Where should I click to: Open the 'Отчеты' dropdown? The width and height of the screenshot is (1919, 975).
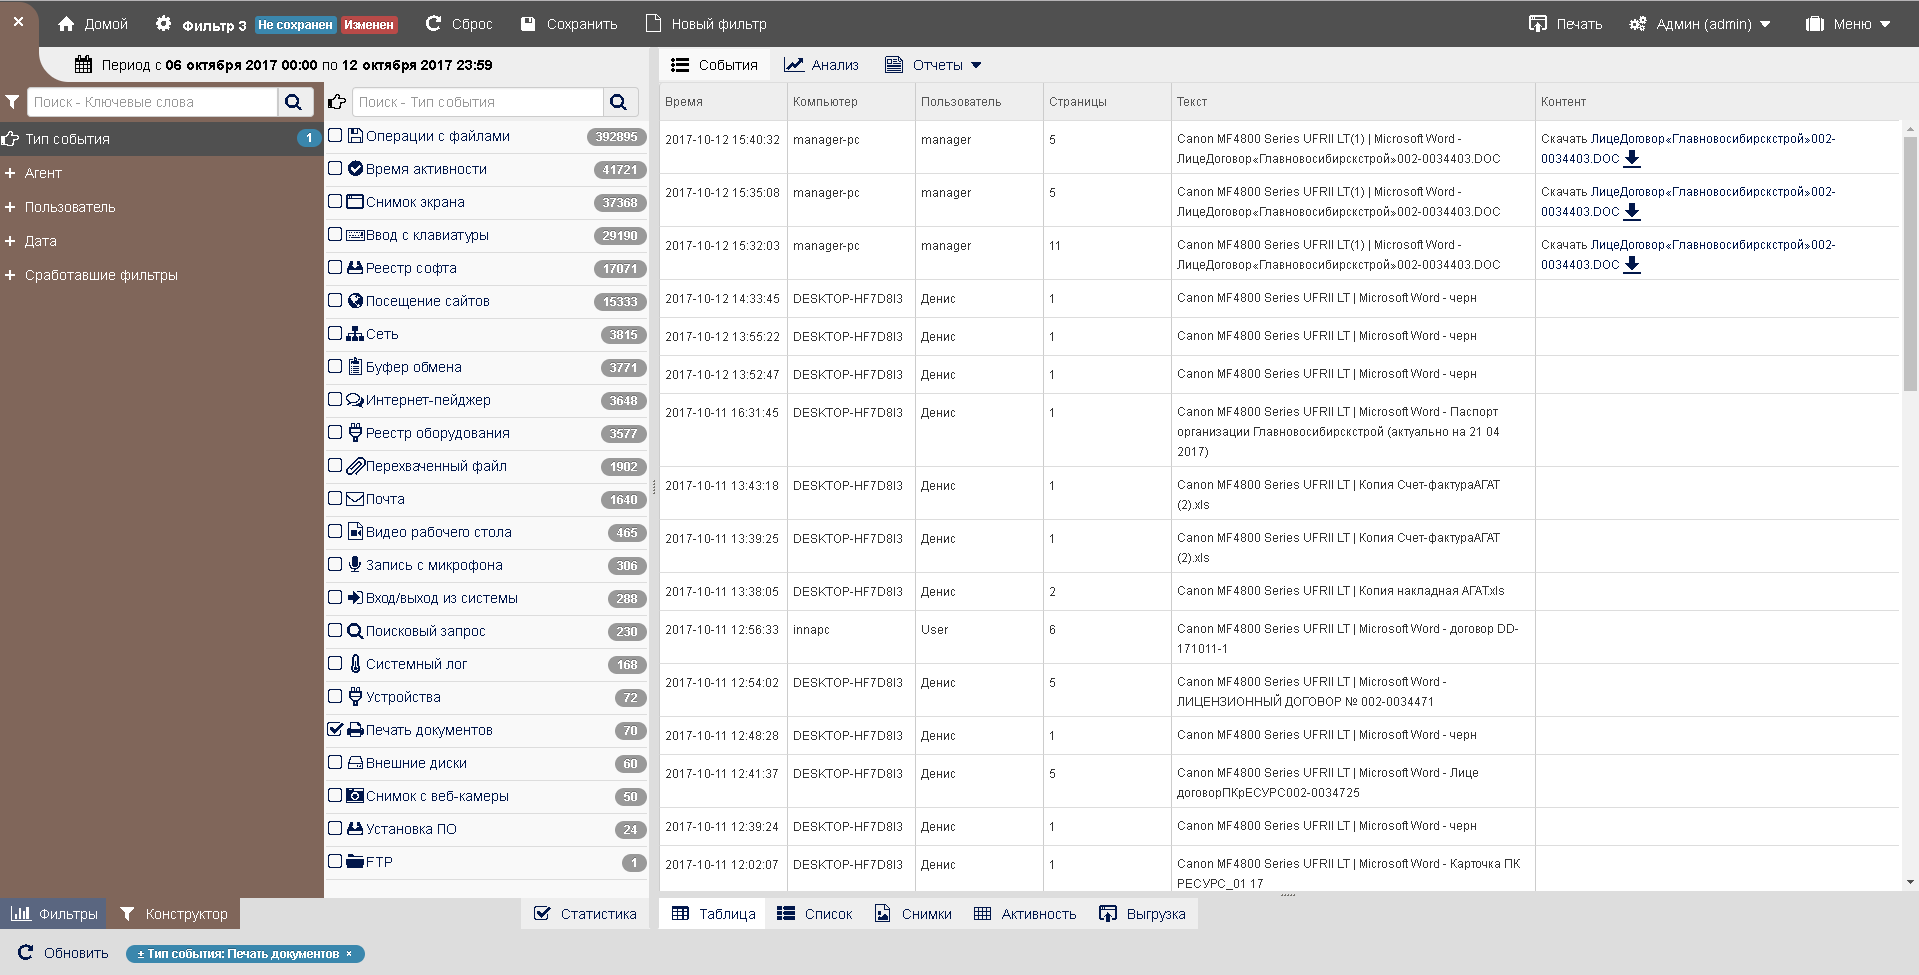point(934,65)
